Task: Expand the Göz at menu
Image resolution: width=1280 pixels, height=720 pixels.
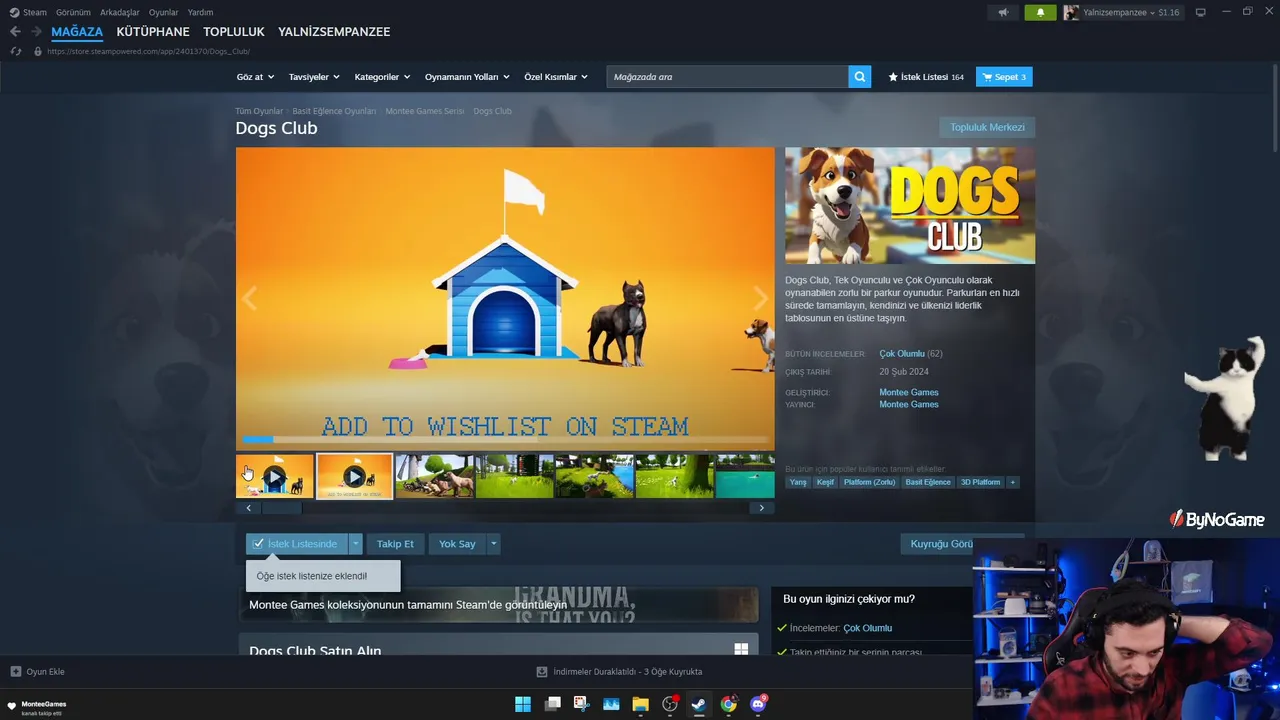Action: (254, 77)
